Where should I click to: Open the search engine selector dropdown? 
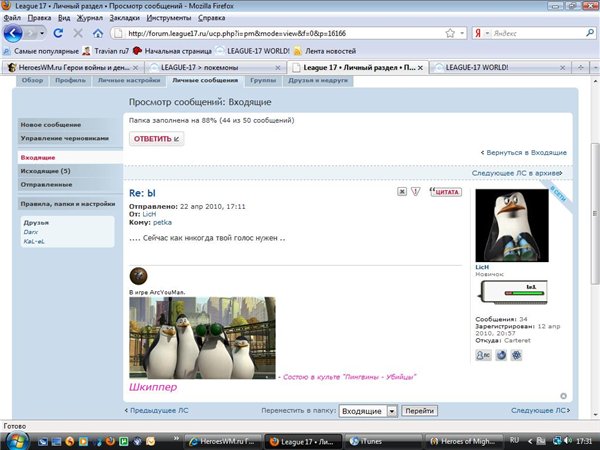click(x=487, y=33)
